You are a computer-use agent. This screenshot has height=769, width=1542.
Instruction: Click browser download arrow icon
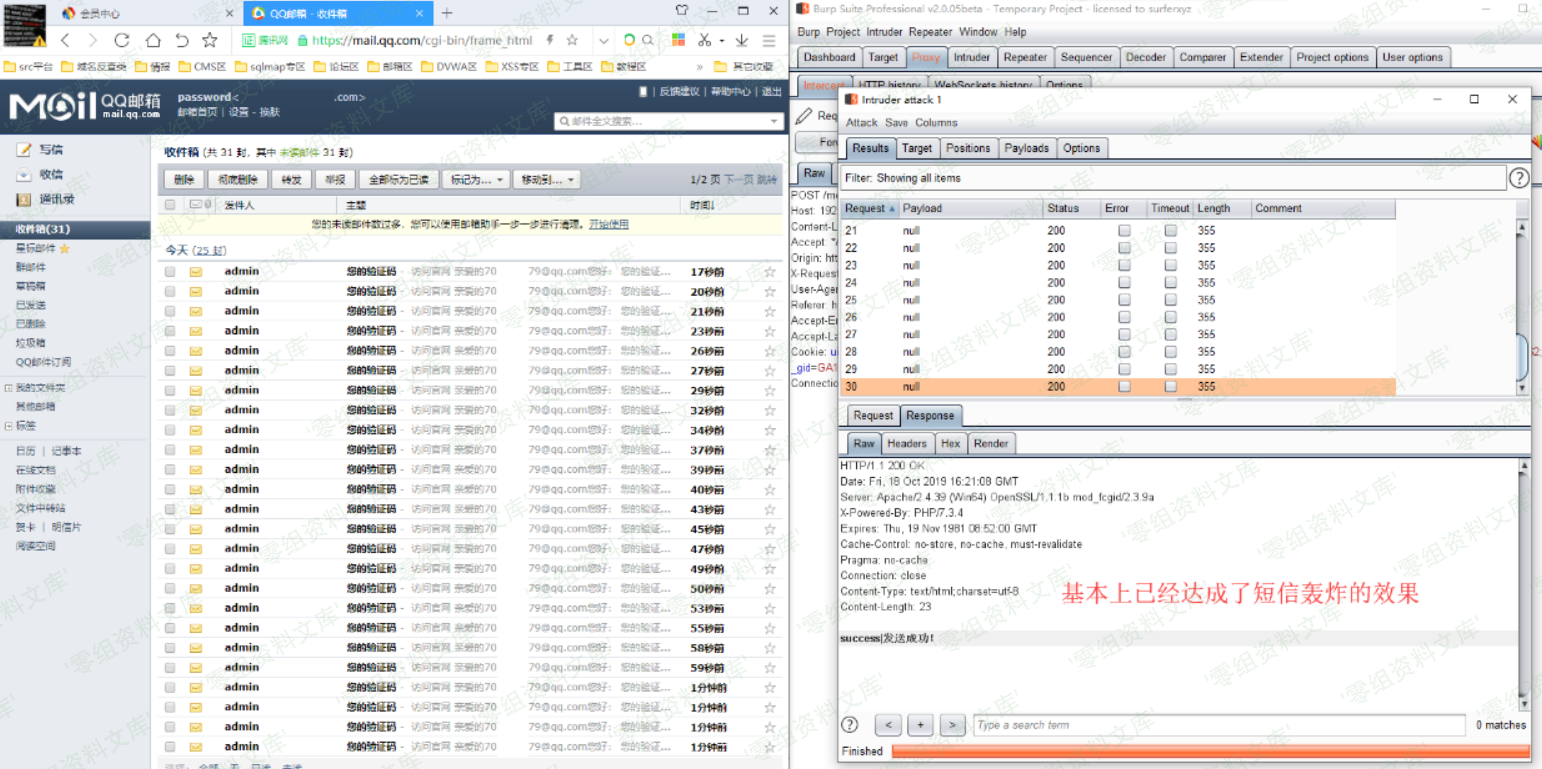[742, 41]
